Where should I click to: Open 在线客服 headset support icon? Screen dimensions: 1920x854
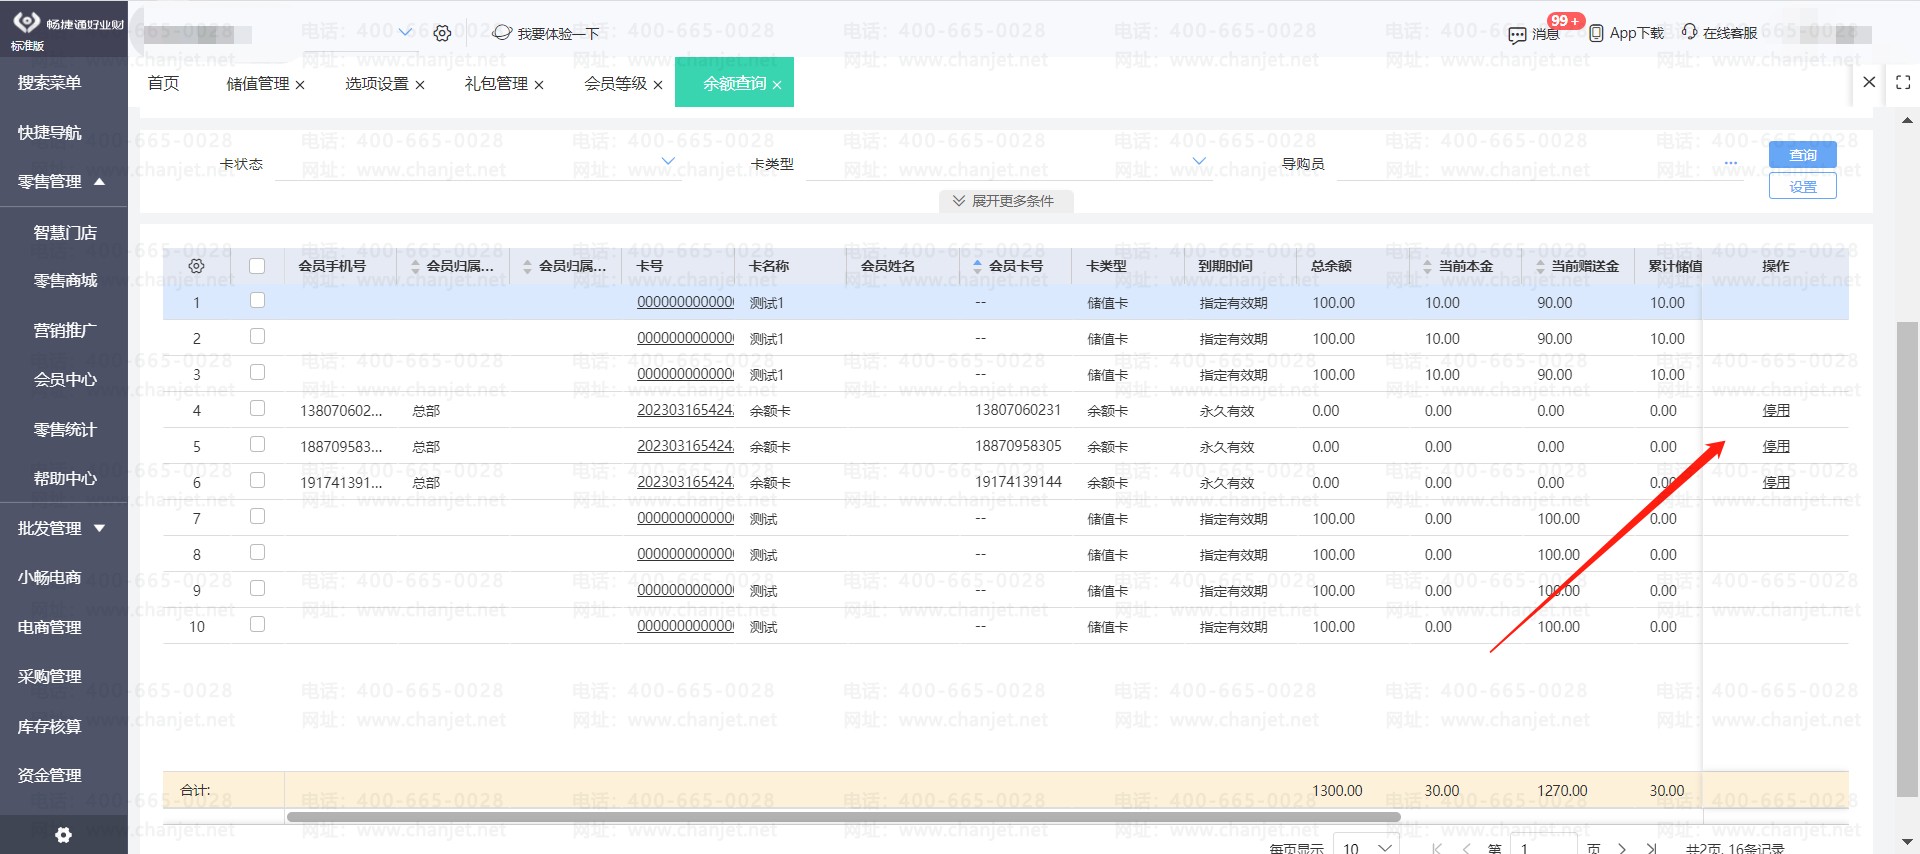(1689, 32)
